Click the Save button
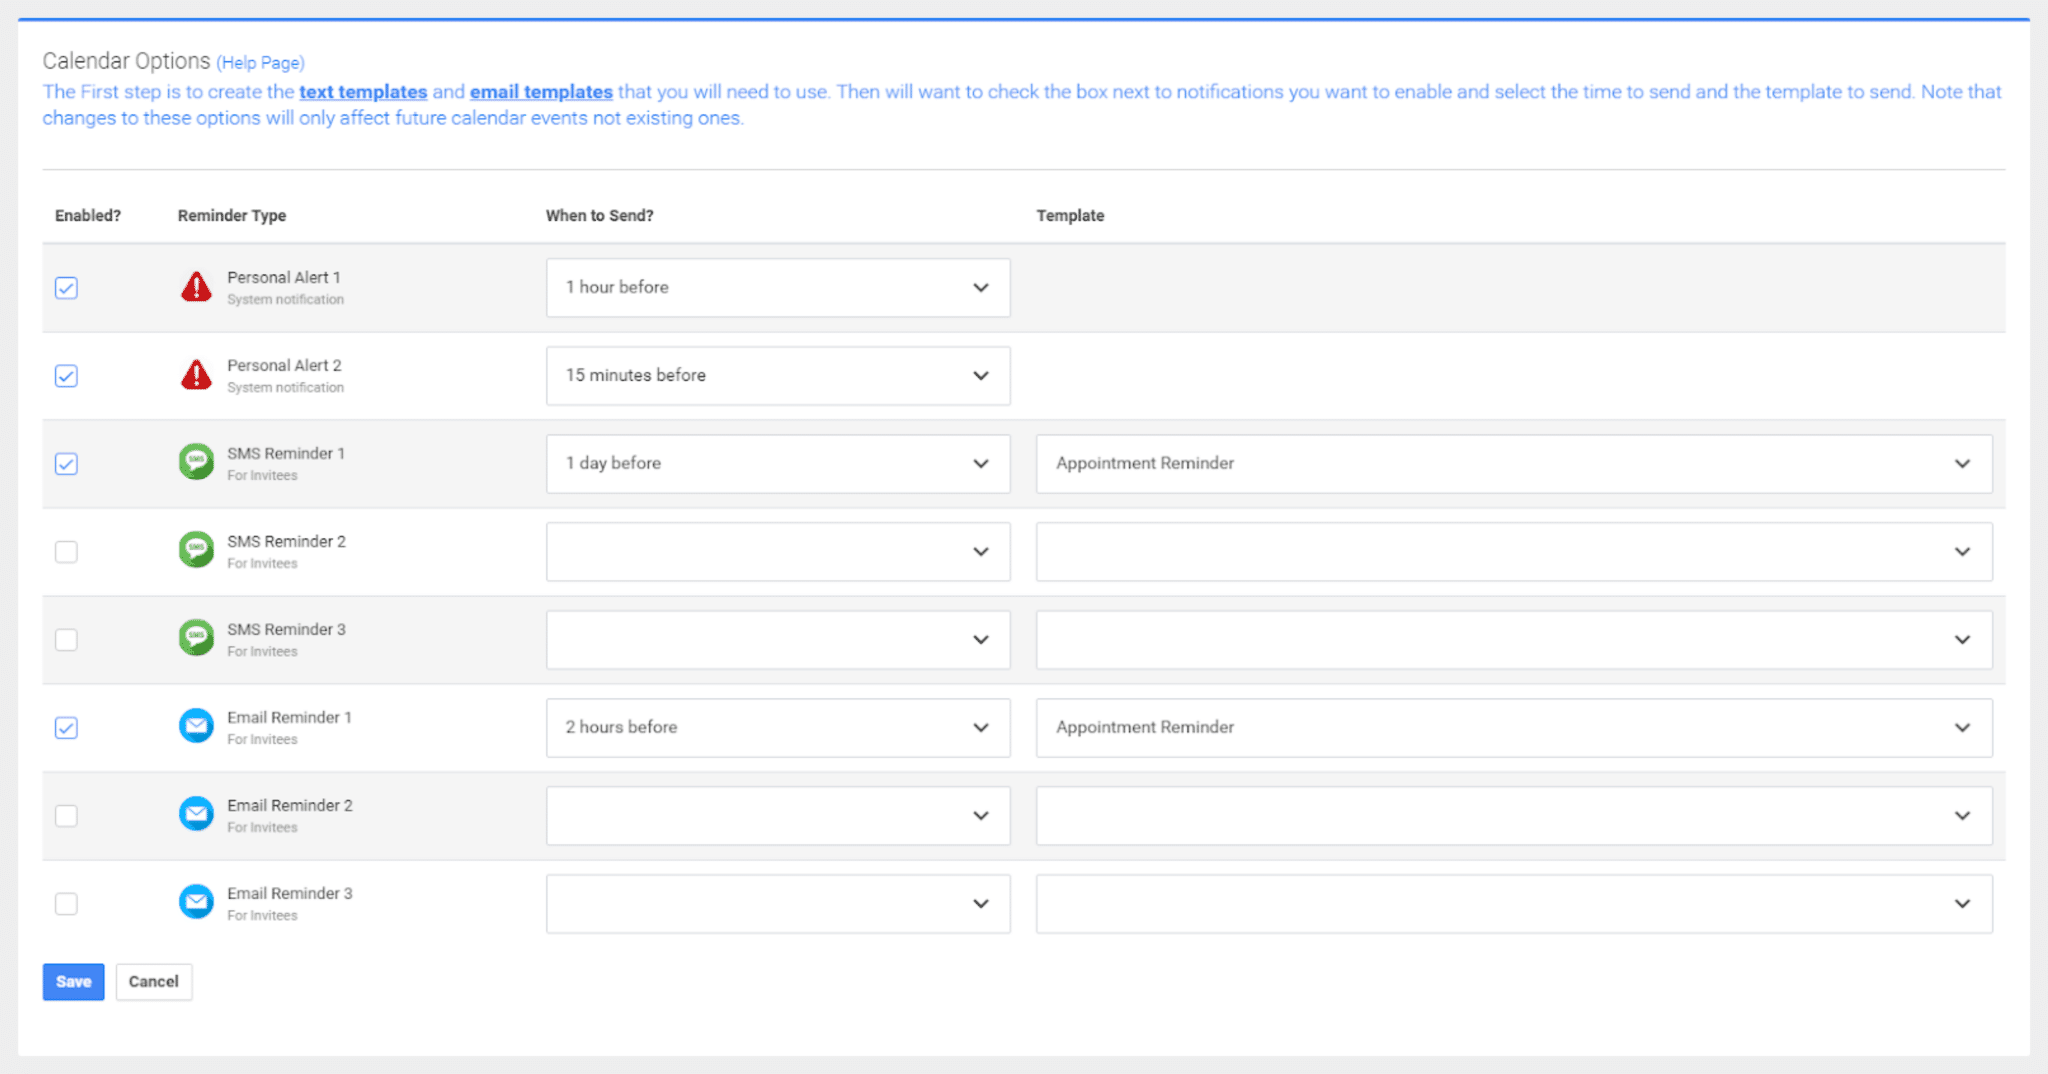 (72, 981)
